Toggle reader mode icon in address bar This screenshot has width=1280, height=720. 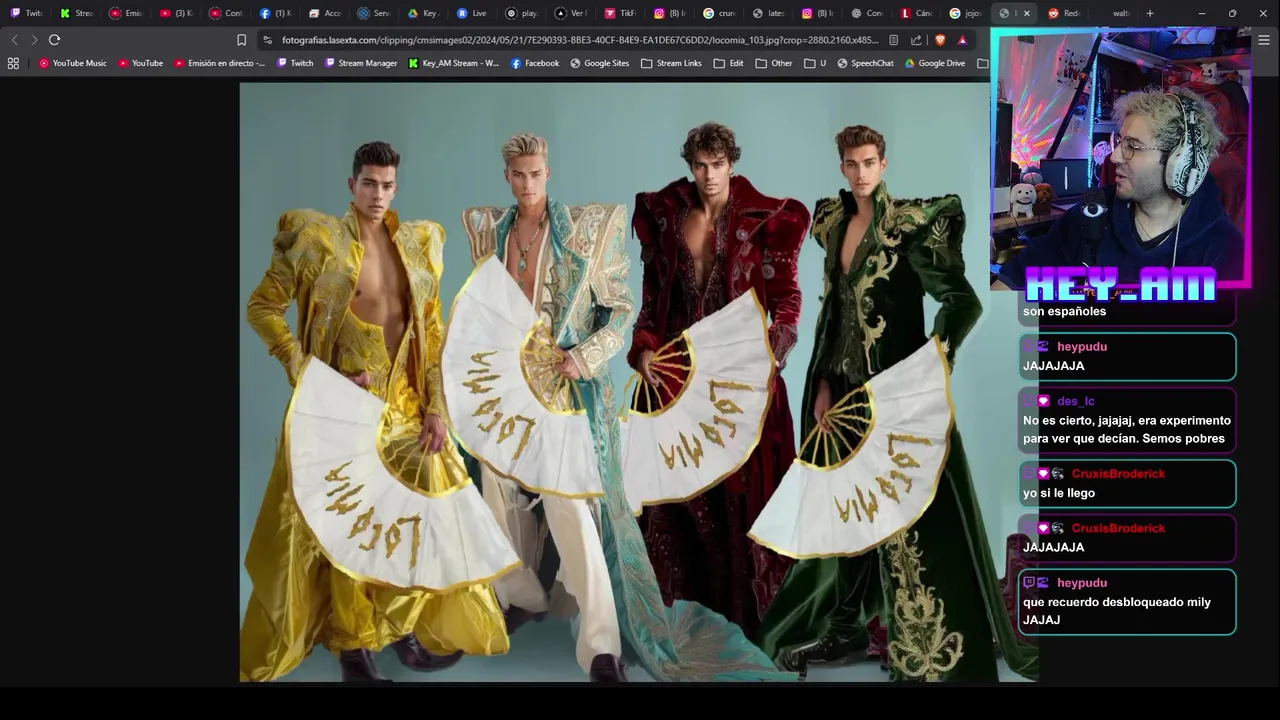click(893, 40)
